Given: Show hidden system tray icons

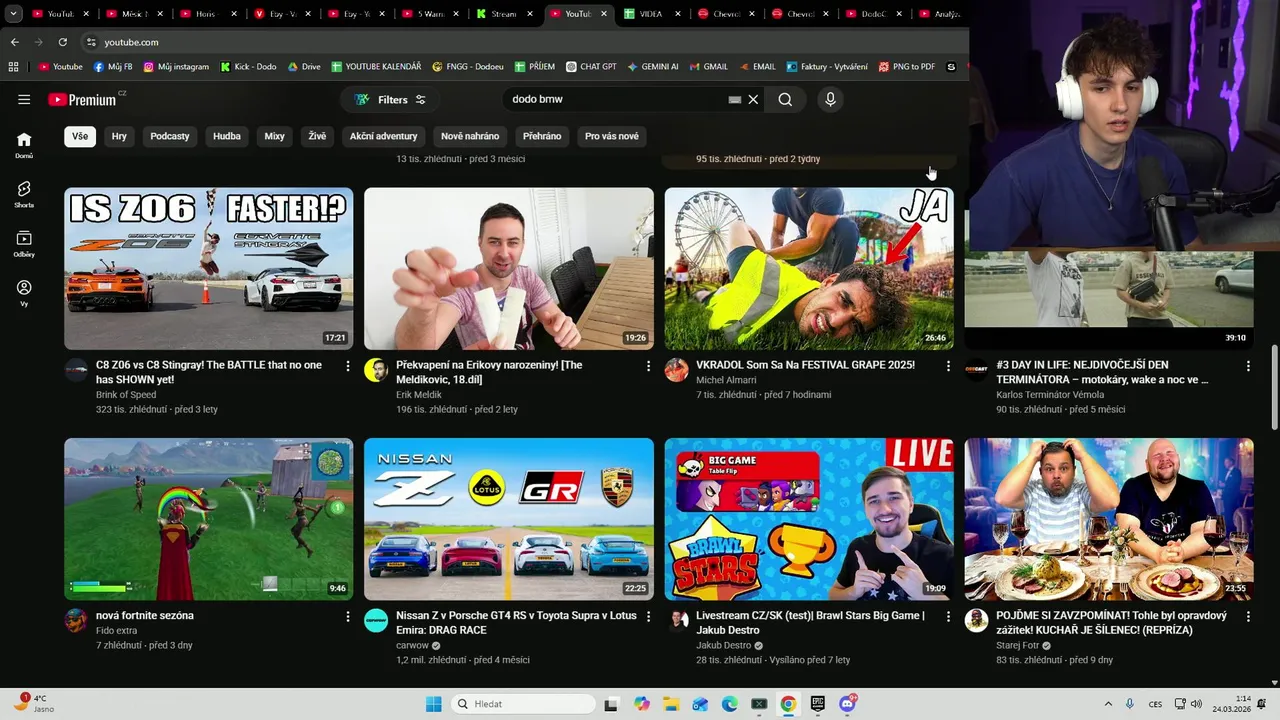Looking at the screenshot, I should pos(1108,704).
